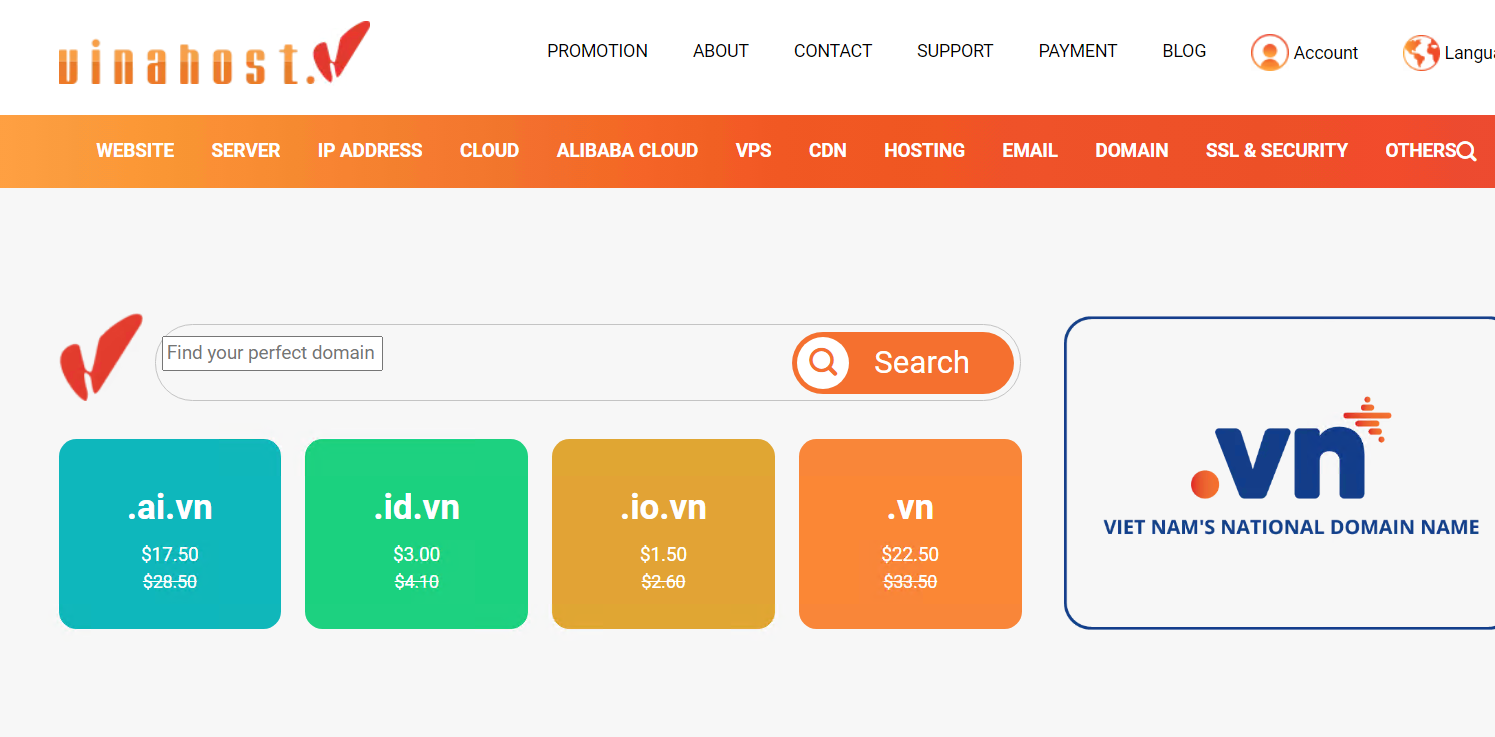Open the .vn national domain banner
Screen dimensions: 1495x737
click(x=1280, y=472)
